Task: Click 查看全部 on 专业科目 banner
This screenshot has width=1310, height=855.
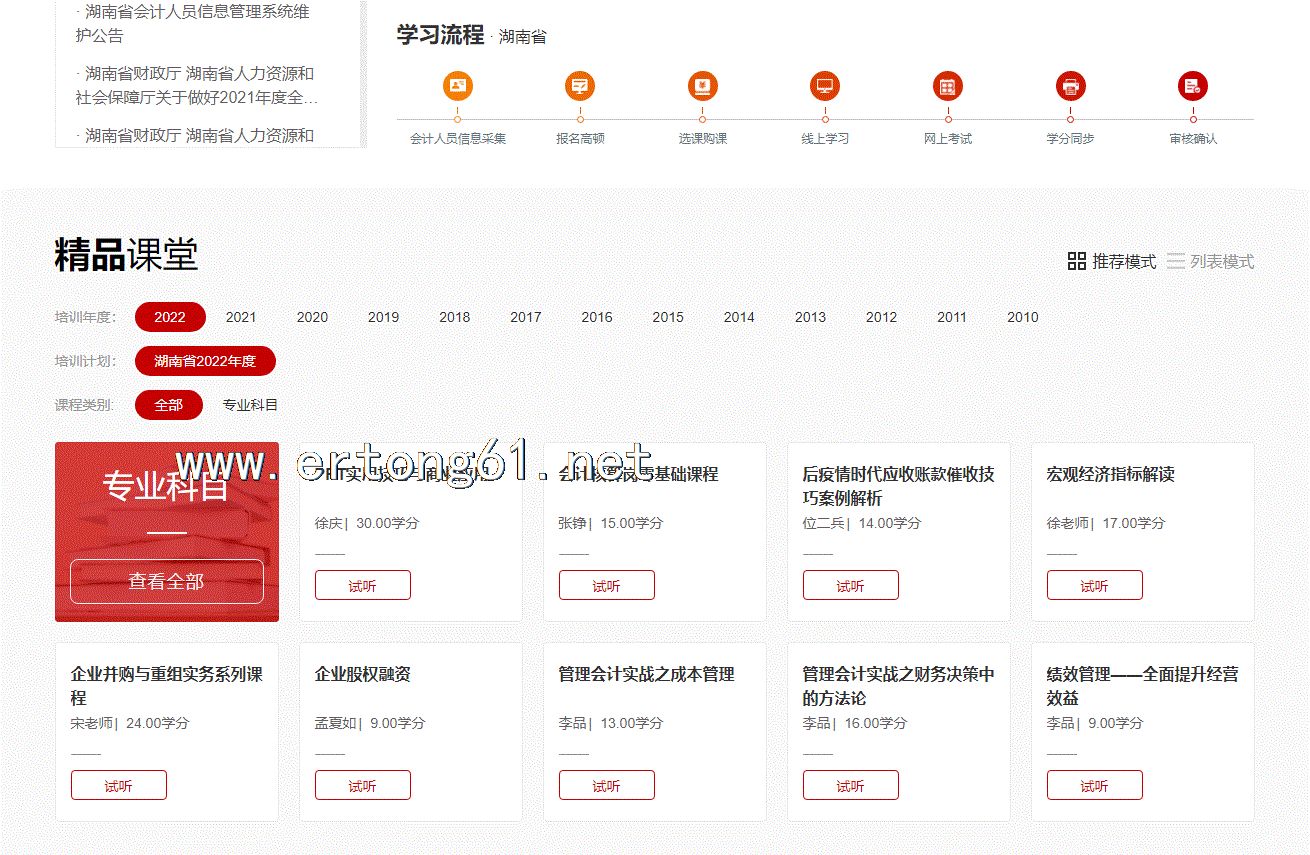Action: [166, 581]
